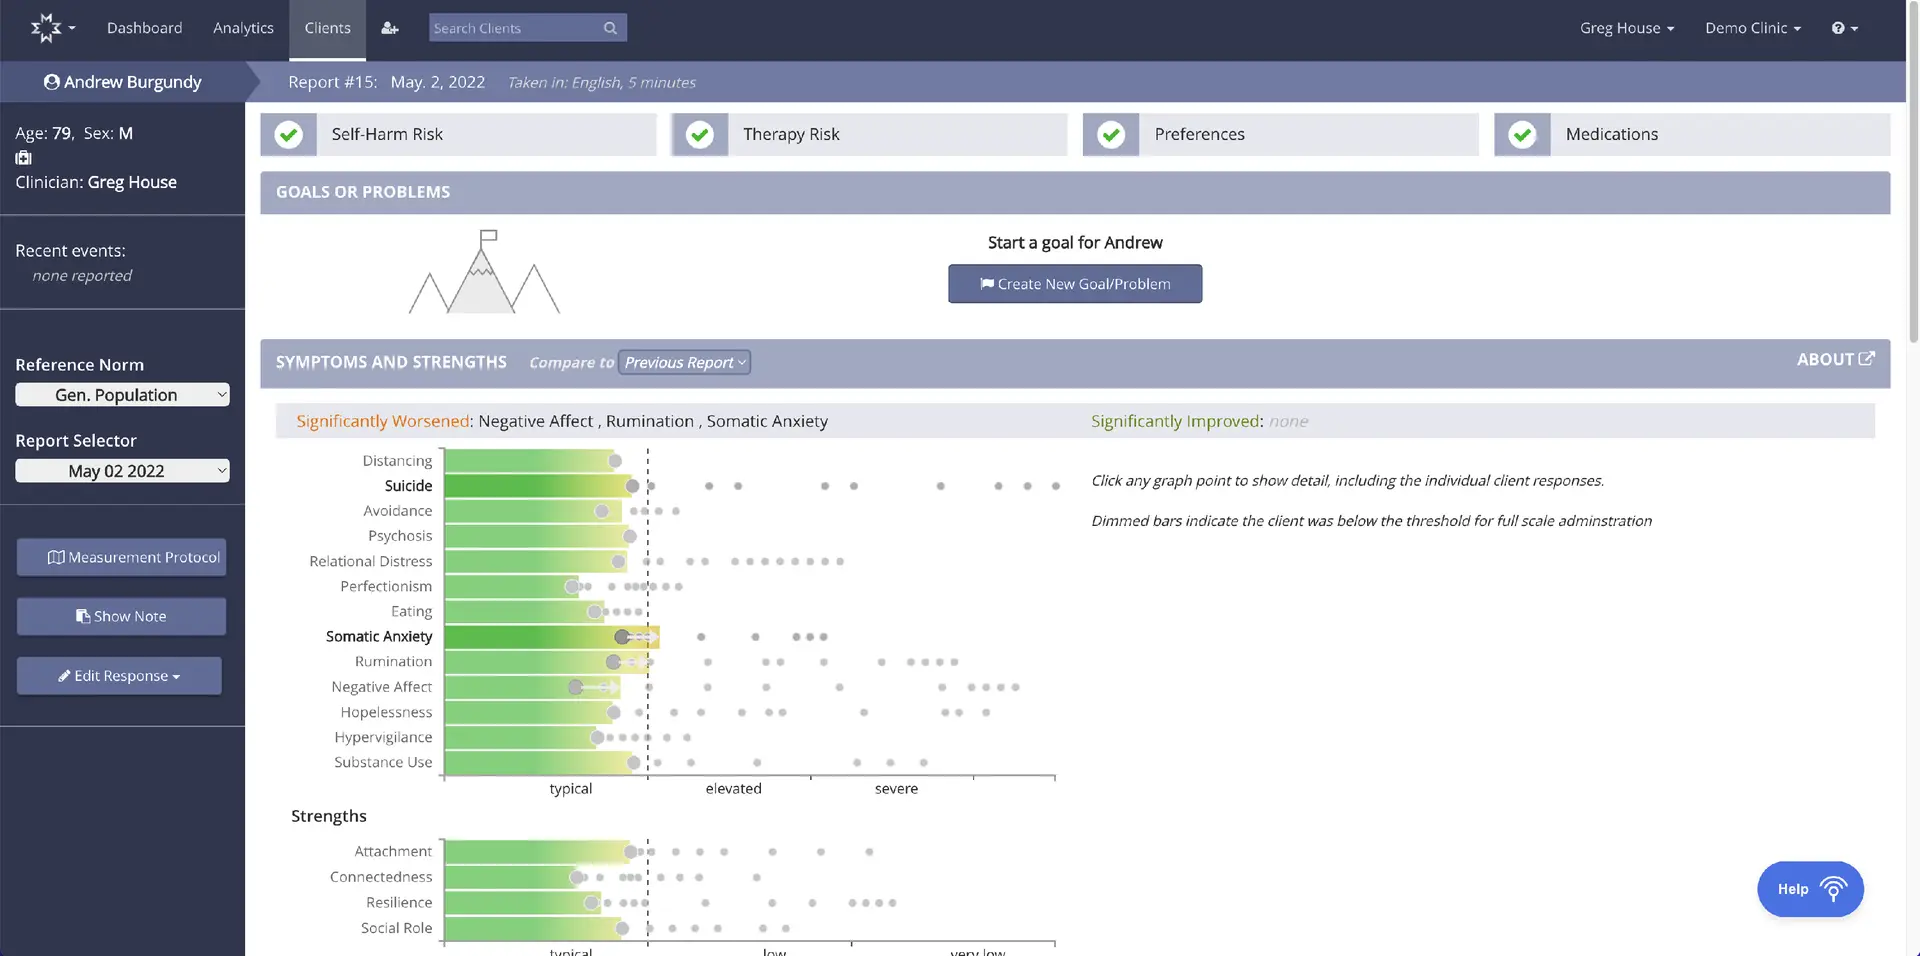Viewport: 1920px width, 956px height.
Task: Click the Andrew Burgundy profile icon
Action: pyautogui.click(x=51, y=81)
